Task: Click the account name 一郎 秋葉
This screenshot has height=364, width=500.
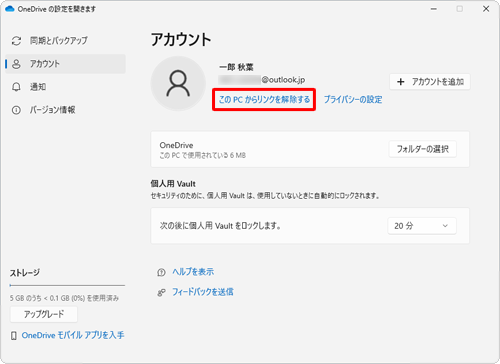Action: point(236,67)
